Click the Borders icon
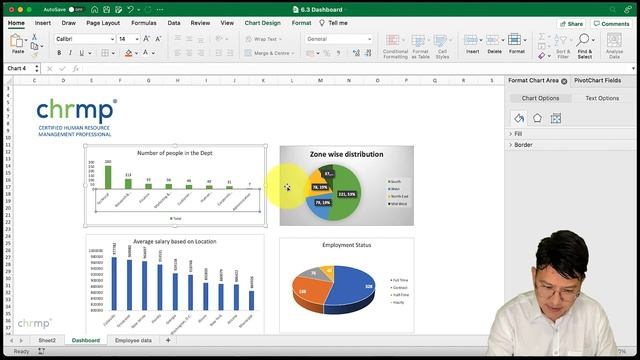Viewport: 640px width, 360px height. pyautogui.click(x=105, y=53)
